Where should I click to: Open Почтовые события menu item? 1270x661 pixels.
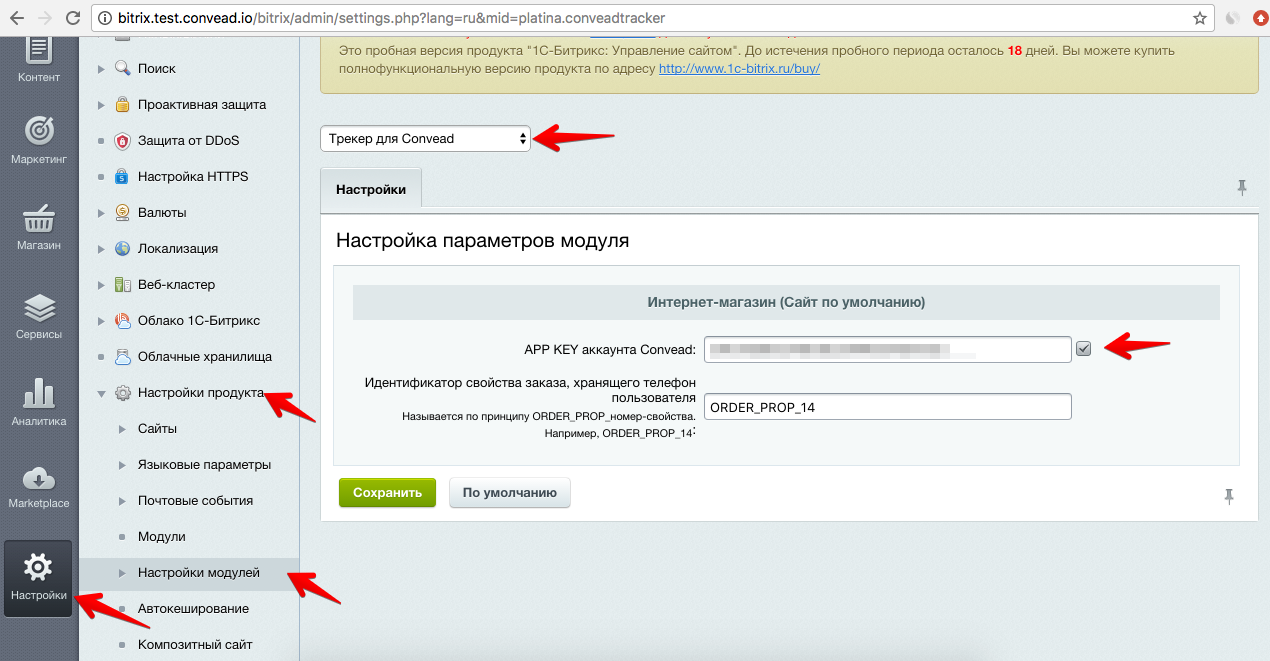point(195,501)
